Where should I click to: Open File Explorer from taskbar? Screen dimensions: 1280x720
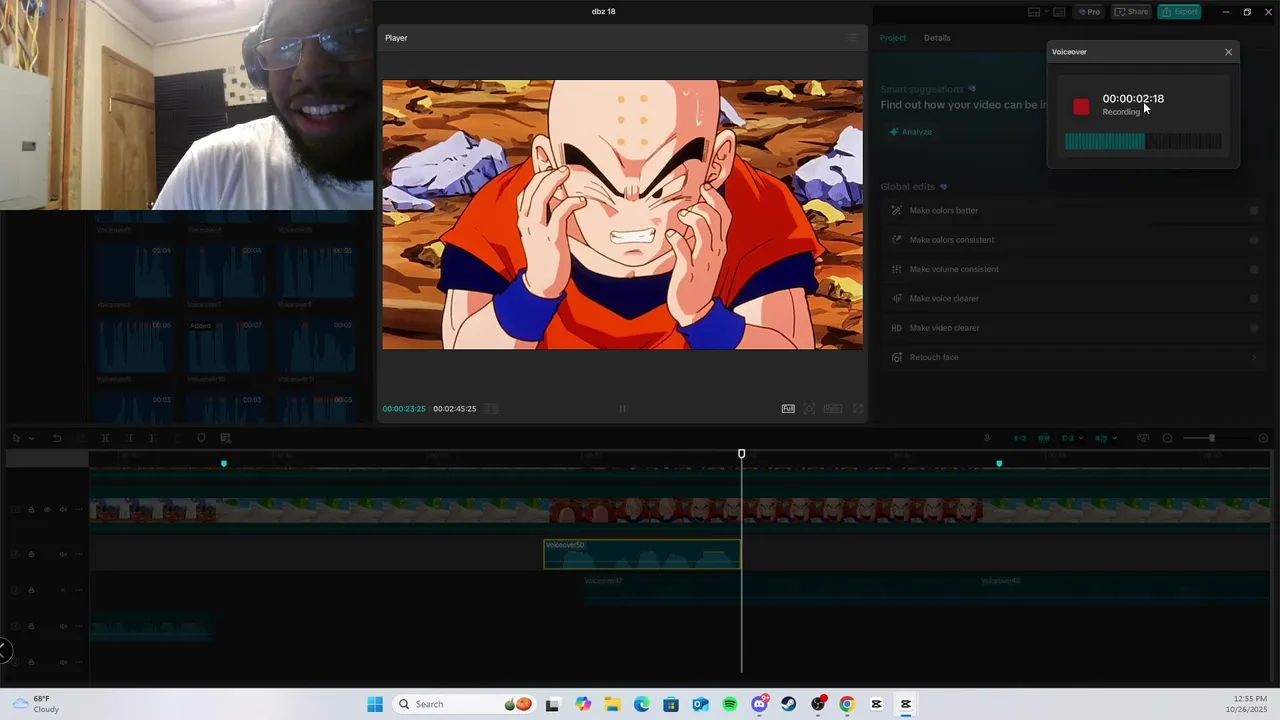coord(612,704)
